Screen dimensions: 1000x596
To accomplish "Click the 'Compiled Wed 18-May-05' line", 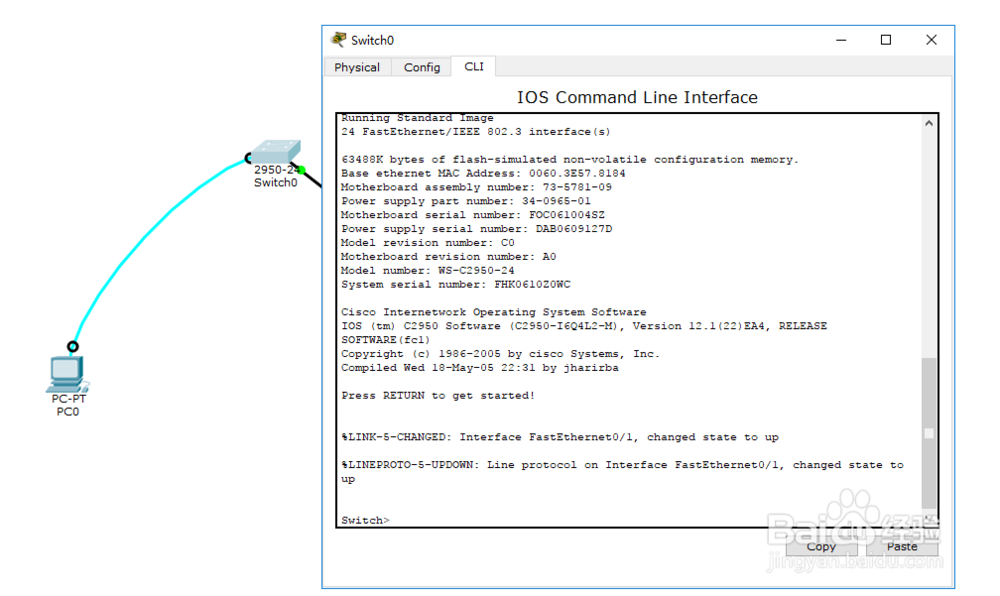I will pos(479,368).
